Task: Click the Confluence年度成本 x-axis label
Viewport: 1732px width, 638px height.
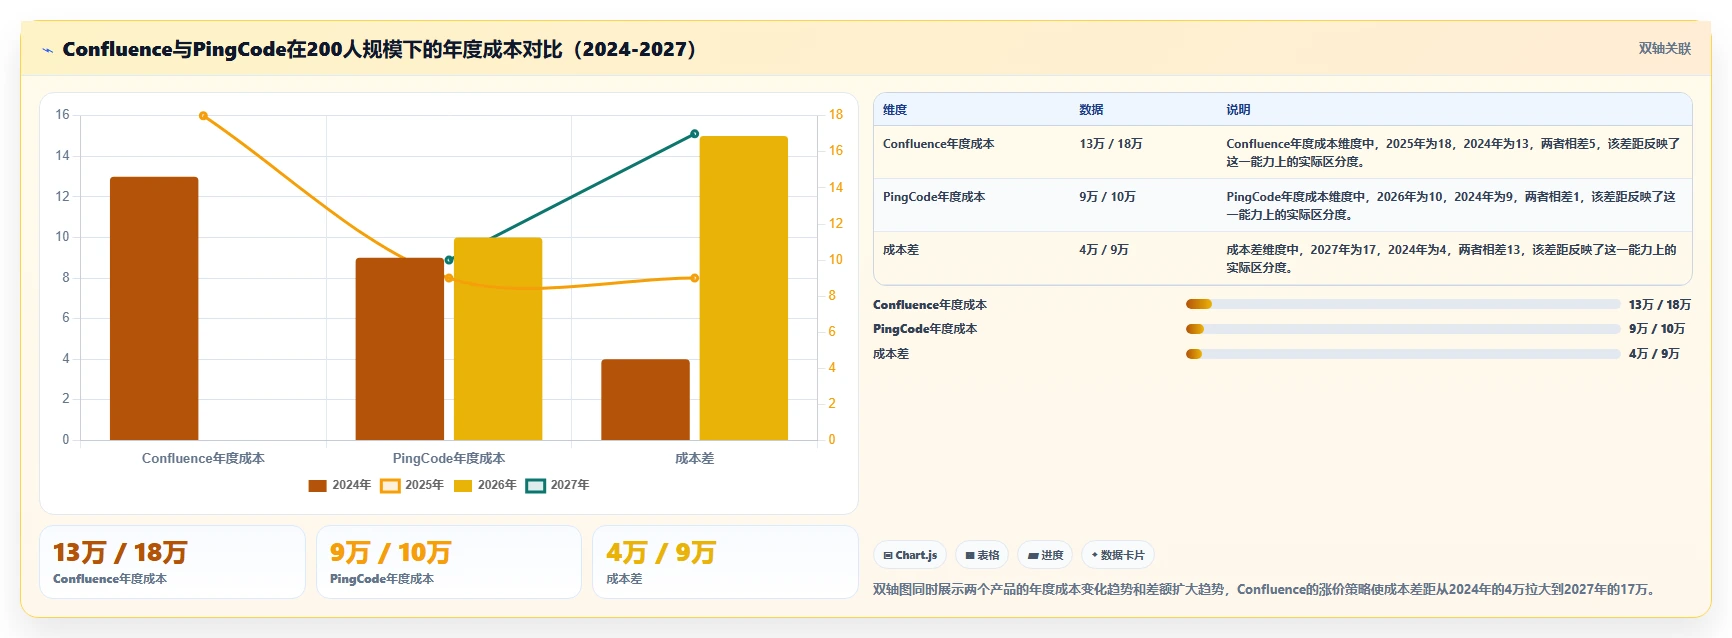Action: pos(203,458)
